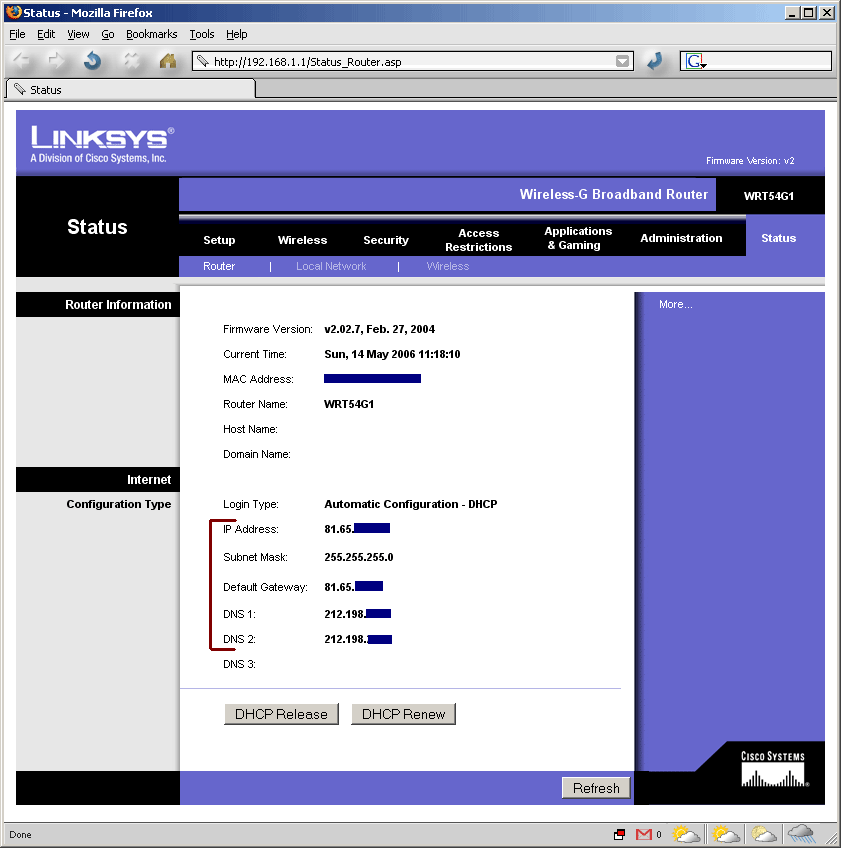The image size is (841, 848).
Task: Click the third partly cloudy weather icon
Action: (x=764, y=834)
